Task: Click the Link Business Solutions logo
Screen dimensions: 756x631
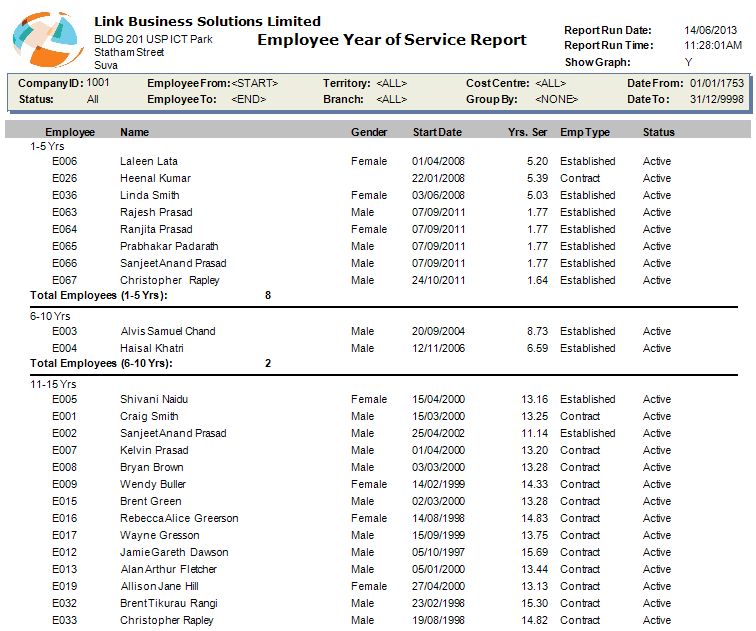Action: coord(48,38)
